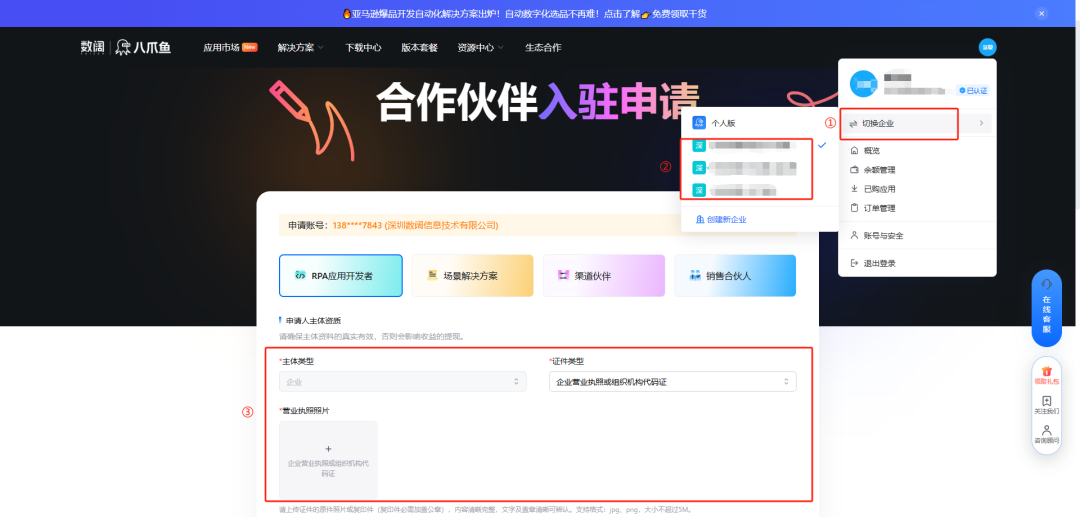Screen dimensions: 1080x517
Task: Close the top promotional banner
Action: coord(1041,13)
